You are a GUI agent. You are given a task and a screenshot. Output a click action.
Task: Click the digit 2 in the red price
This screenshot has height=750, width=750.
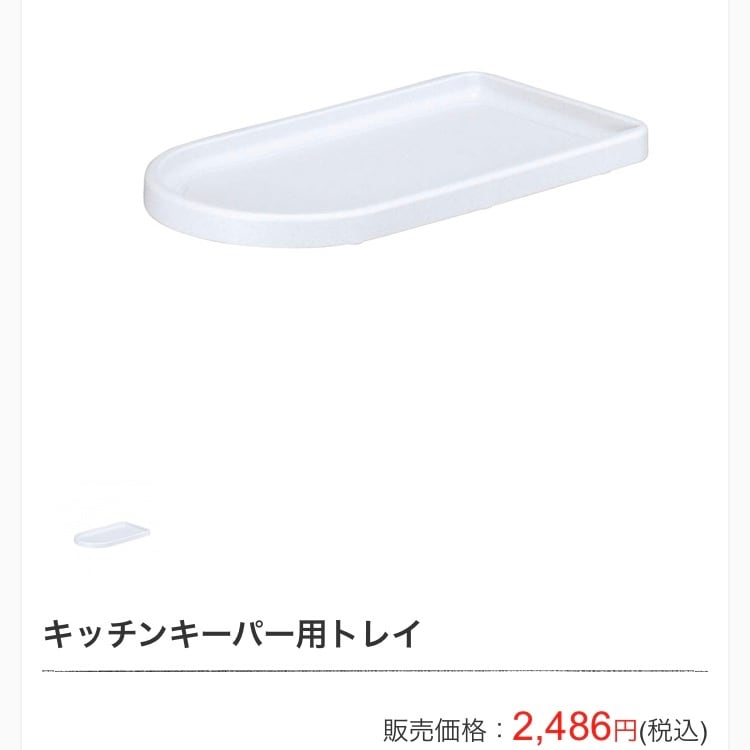click(524, 725)
